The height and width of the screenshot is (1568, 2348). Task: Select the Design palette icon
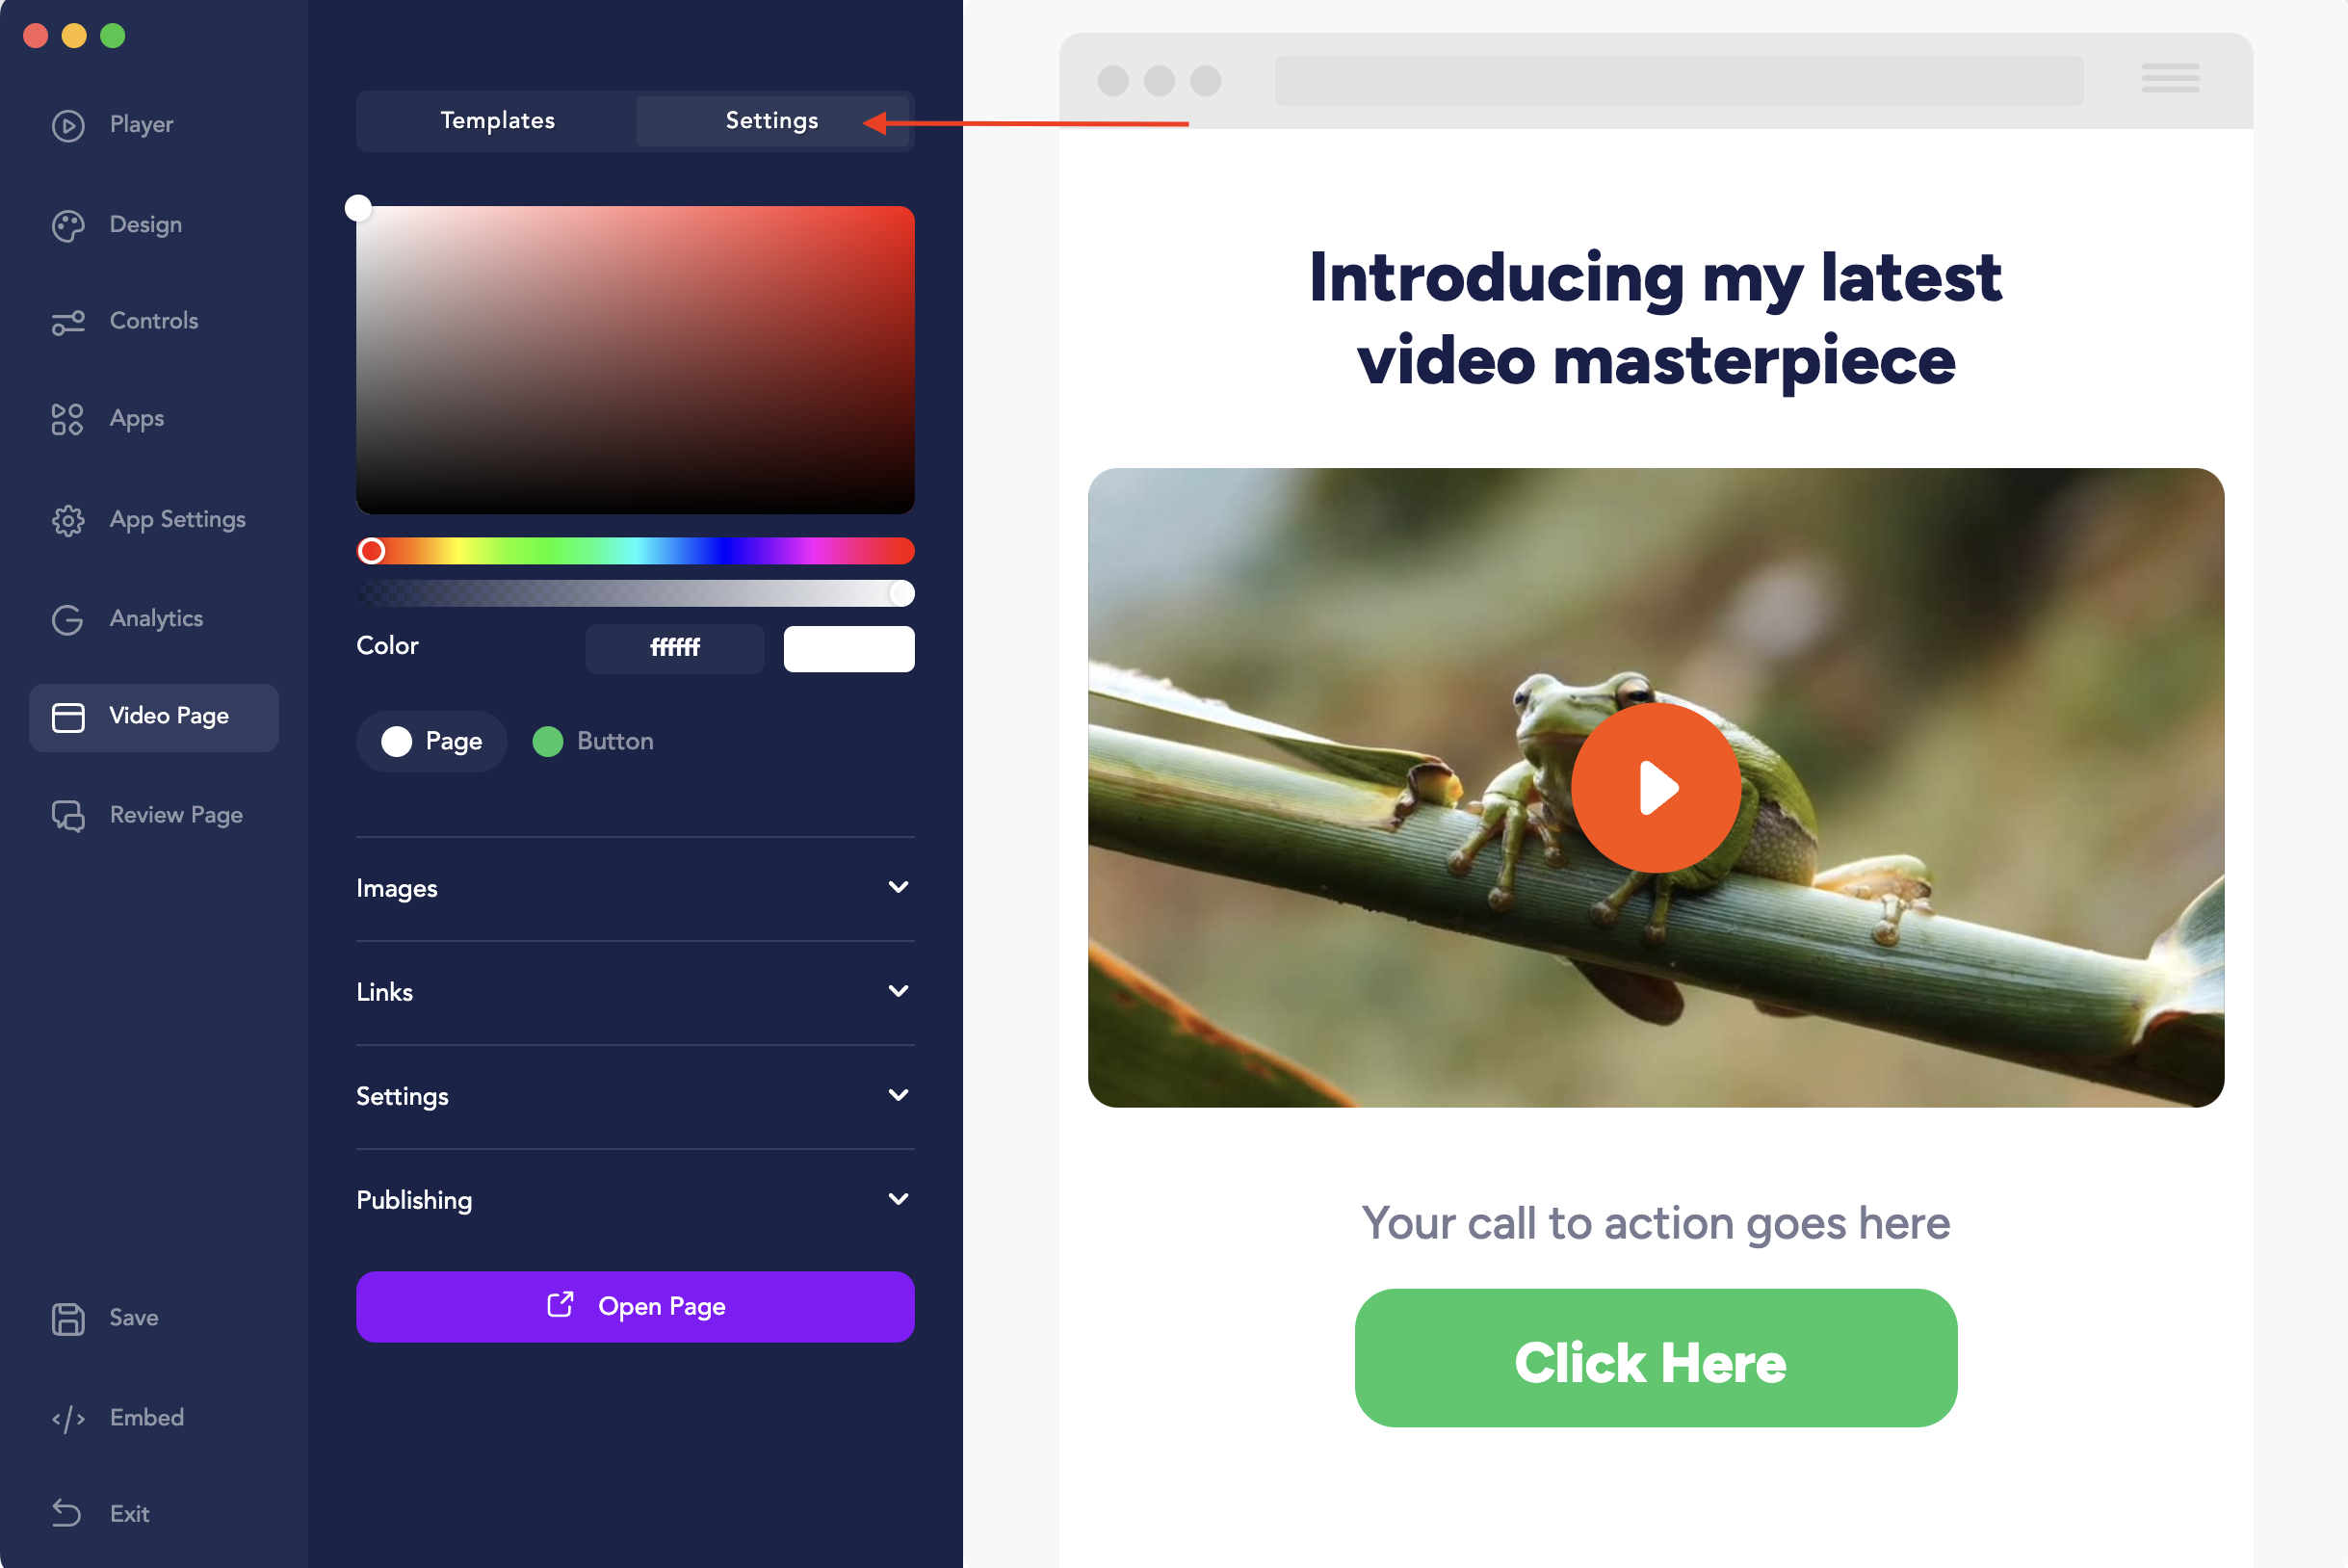point(68,226)
